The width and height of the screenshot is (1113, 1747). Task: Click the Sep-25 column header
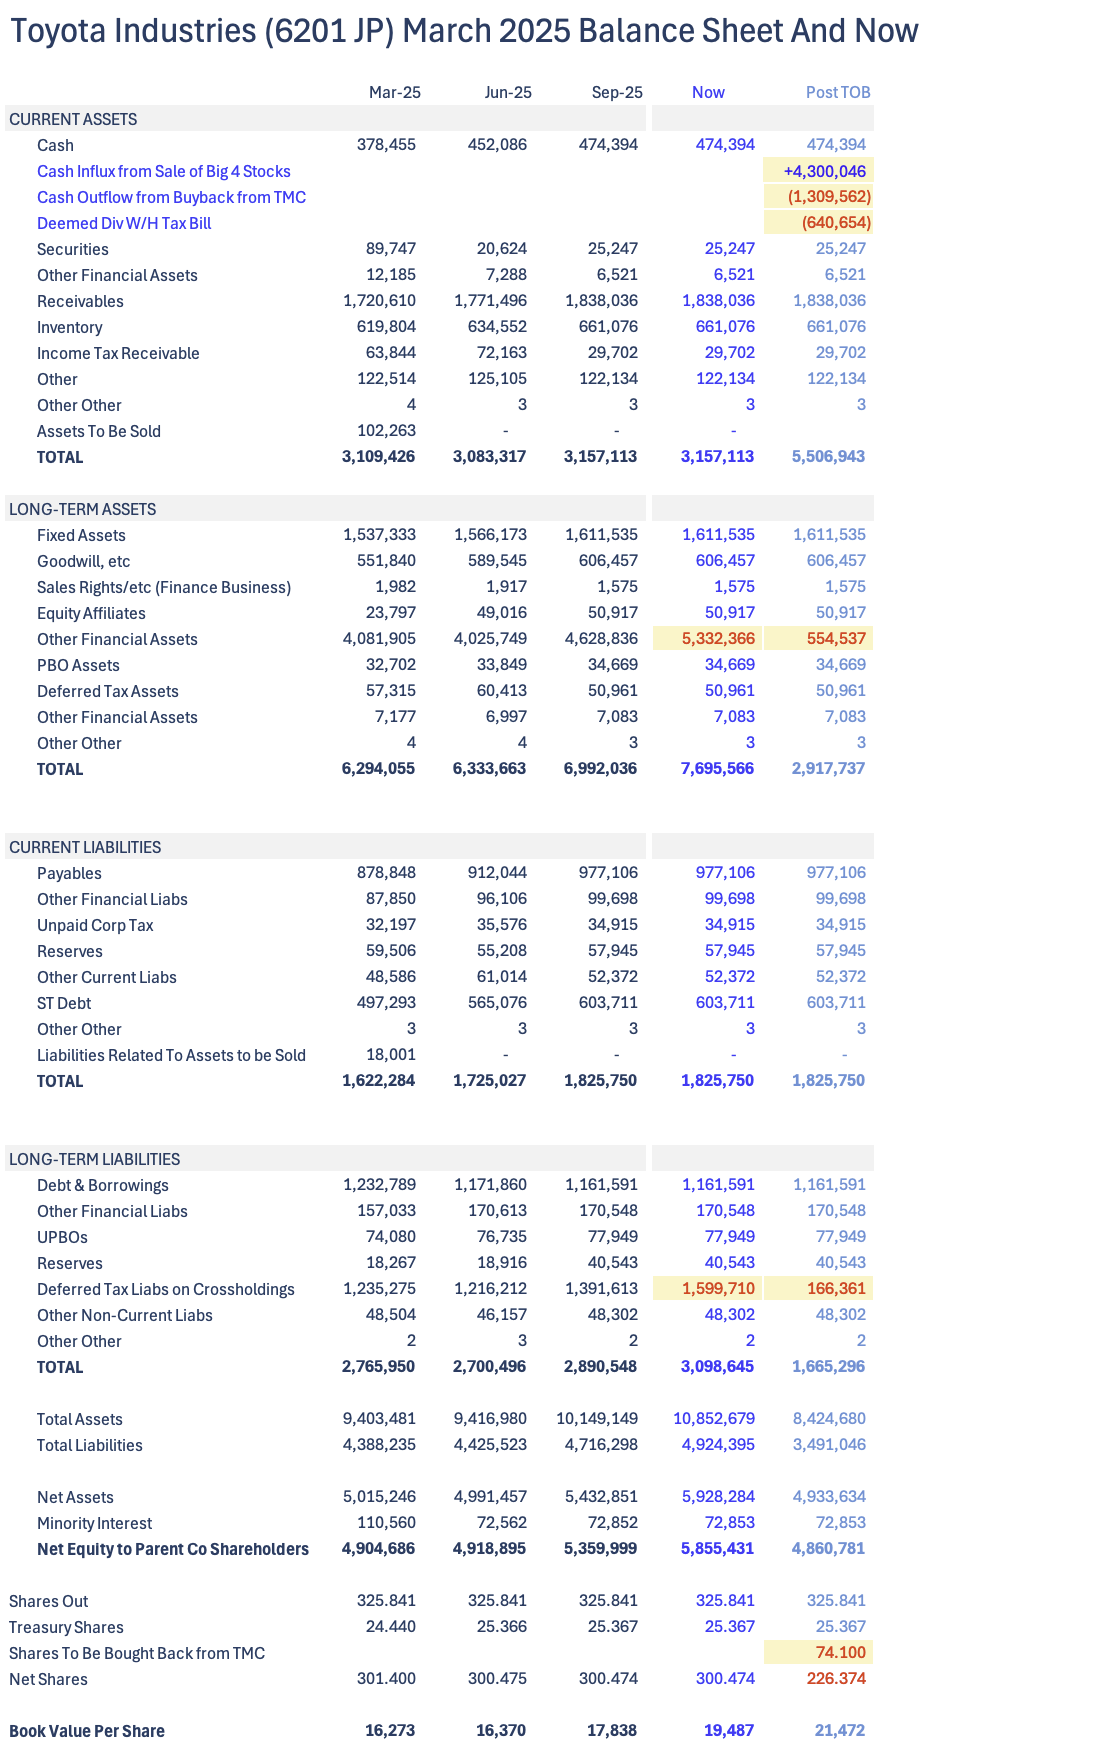tap(616, 92)
